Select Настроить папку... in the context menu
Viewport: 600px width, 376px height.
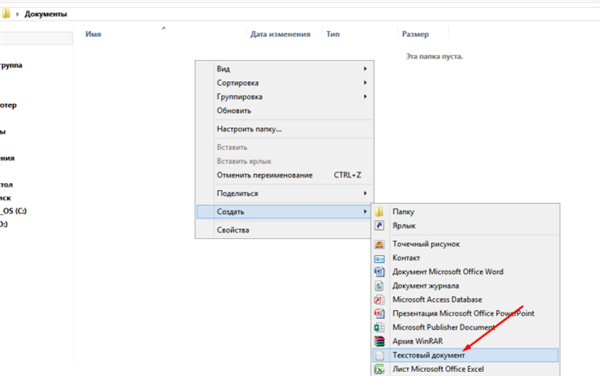click(284, 129)
